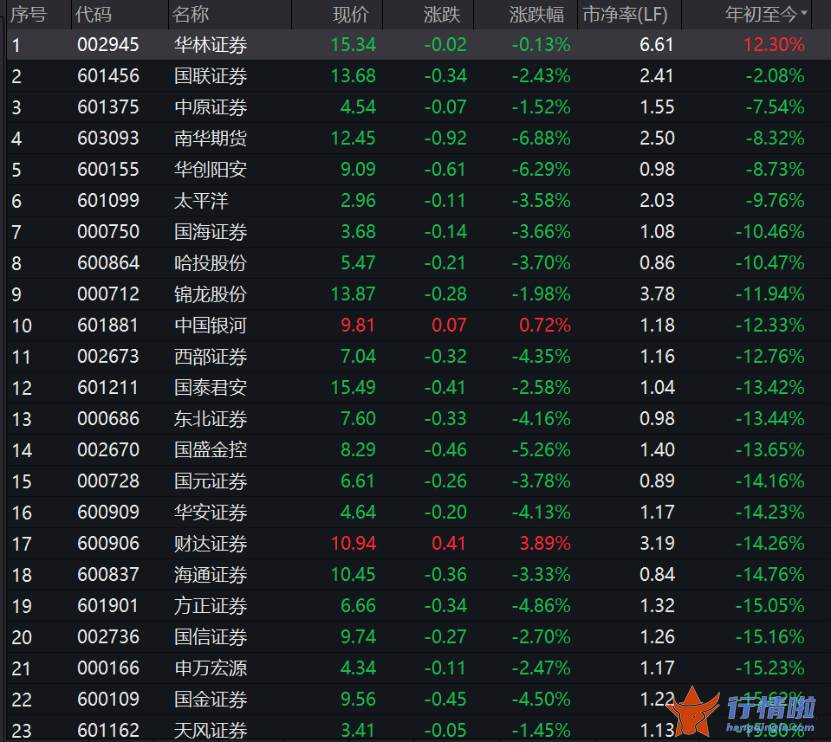
Task: Click stock code 000712
Action: [x=108, y=294]
